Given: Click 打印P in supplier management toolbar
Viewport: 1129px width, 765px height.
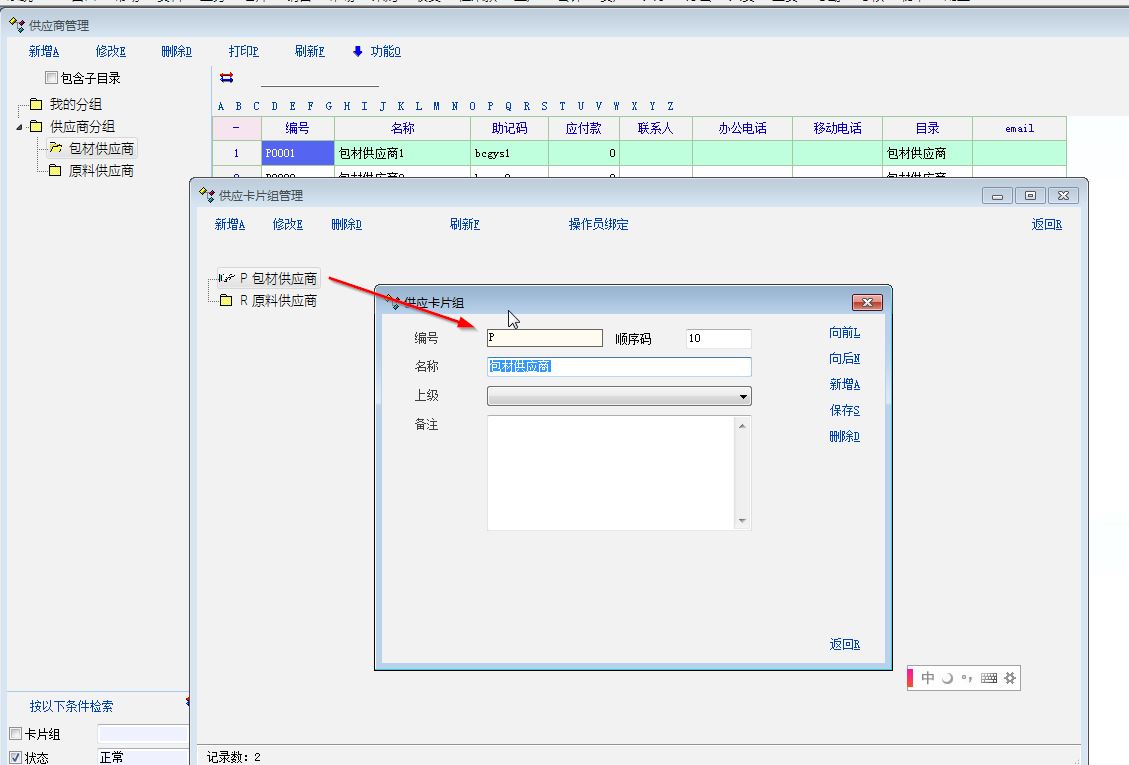Looking at the screenshot, I should [x=243, y=51].
